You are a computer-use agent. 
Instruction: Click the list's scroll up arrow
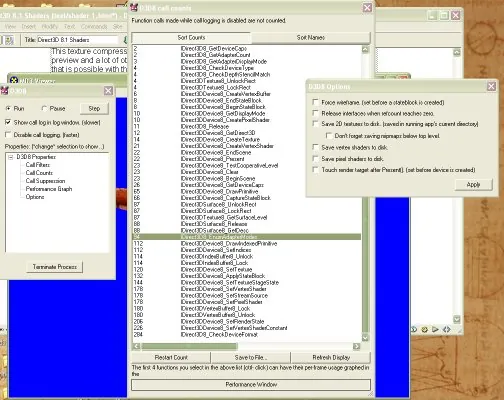pos(365,49)
